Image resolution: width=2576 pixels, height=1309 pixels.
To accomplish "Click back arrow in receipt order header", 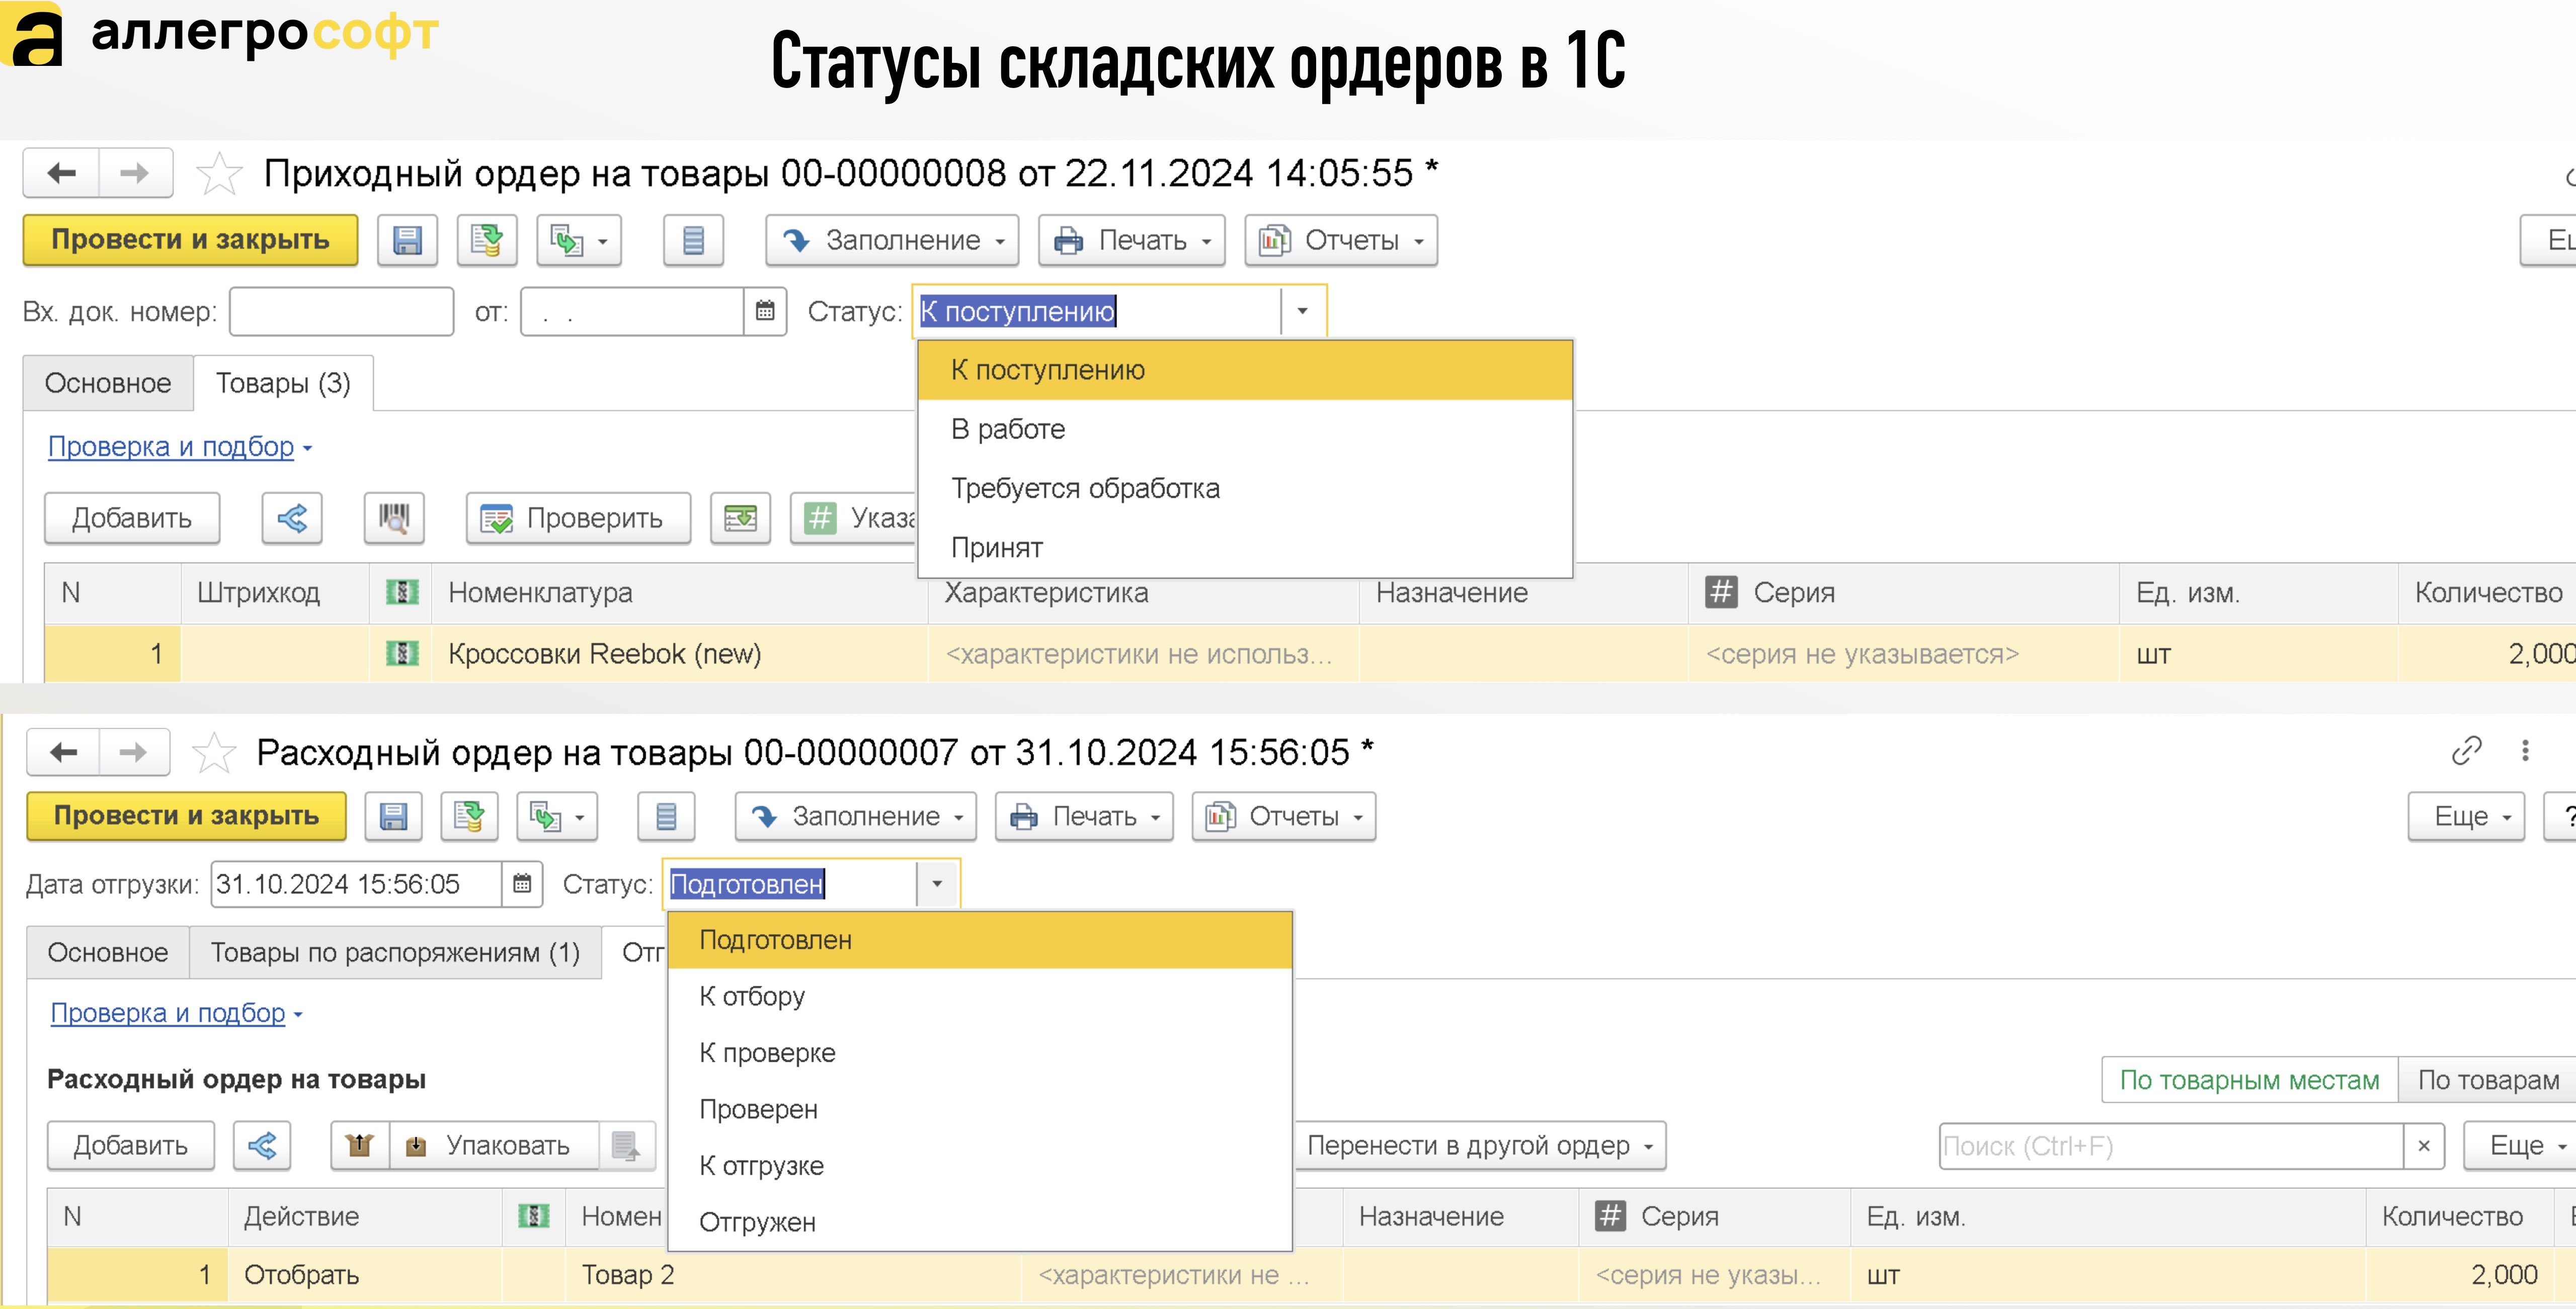I will click(62, 173).
